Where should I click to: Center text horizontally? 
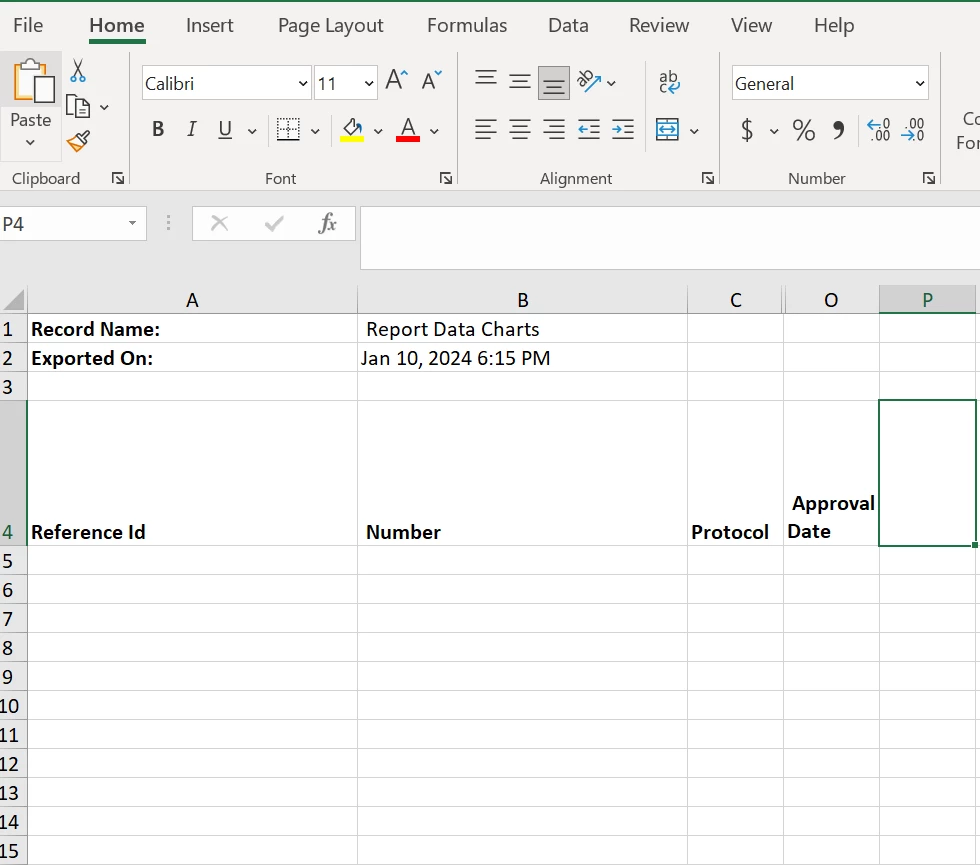click(520, 129)
